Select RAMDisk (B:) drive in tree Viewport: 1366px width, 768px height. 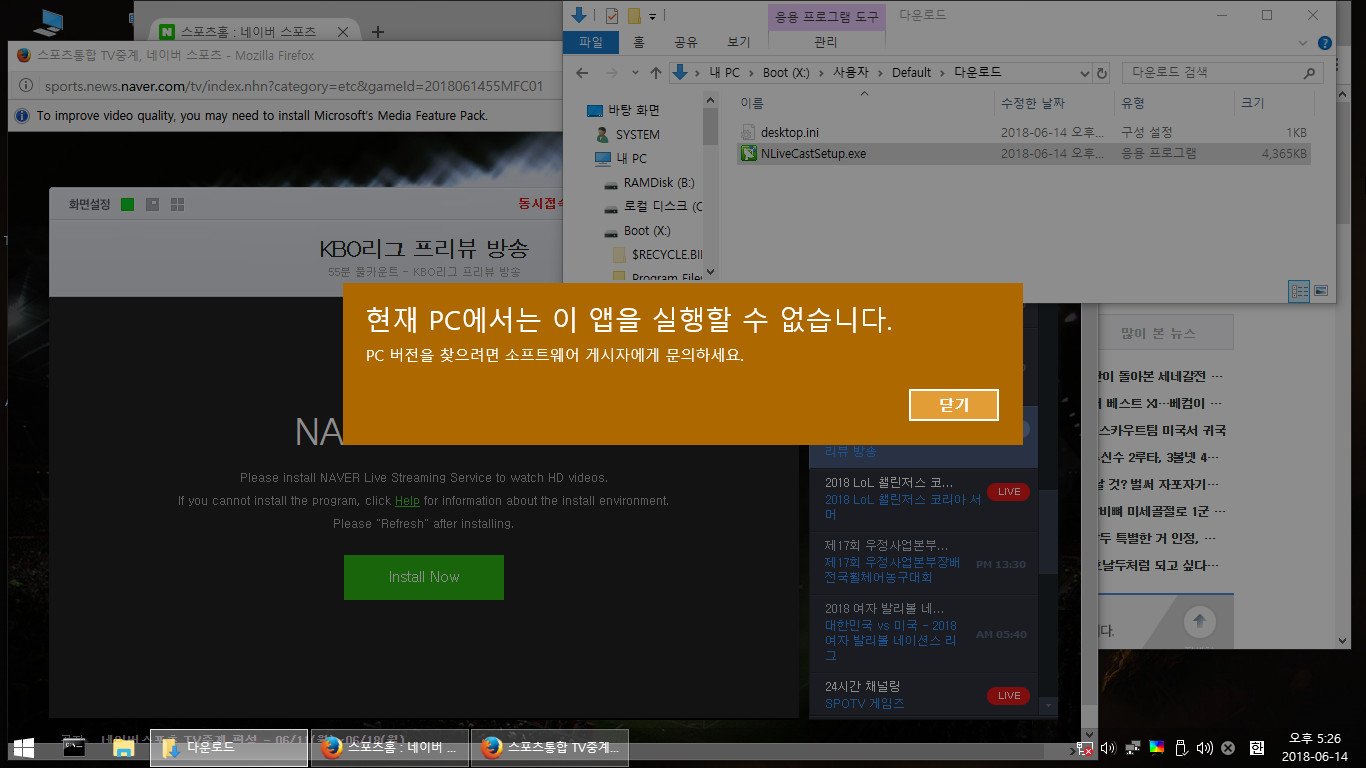tap(649, 183)
